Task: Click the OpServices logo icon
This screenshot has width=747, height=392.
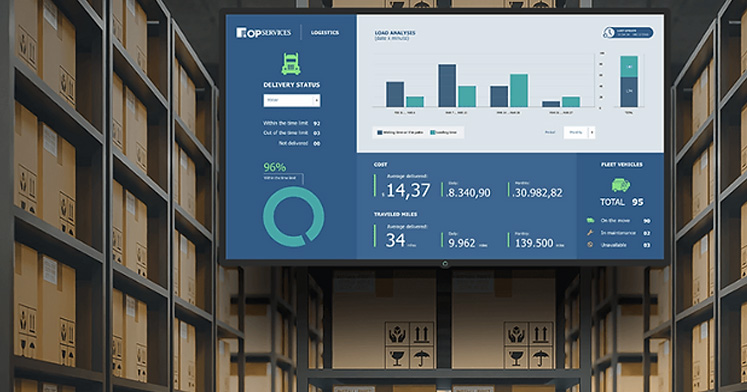Action: click(241, 32)
